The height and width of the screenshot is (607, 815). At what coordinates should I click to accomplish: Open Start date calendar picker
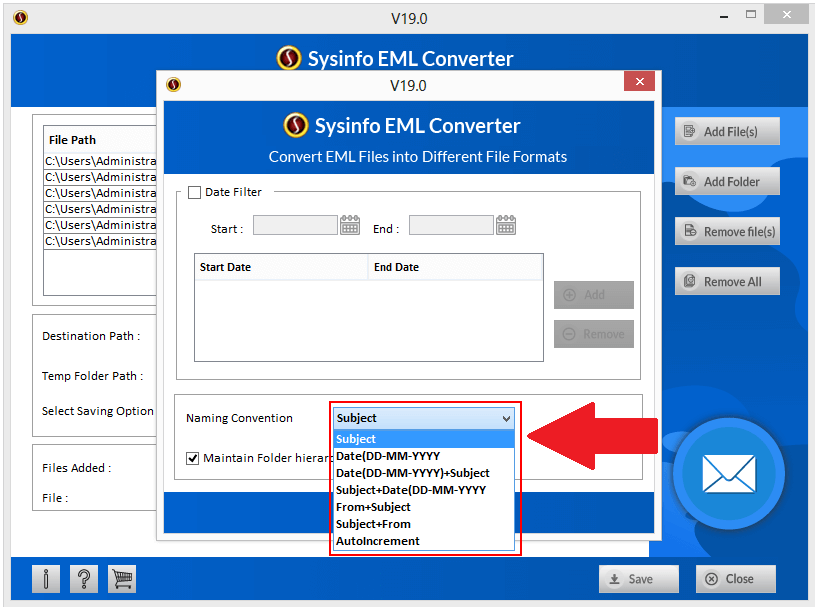coord(350,225)
